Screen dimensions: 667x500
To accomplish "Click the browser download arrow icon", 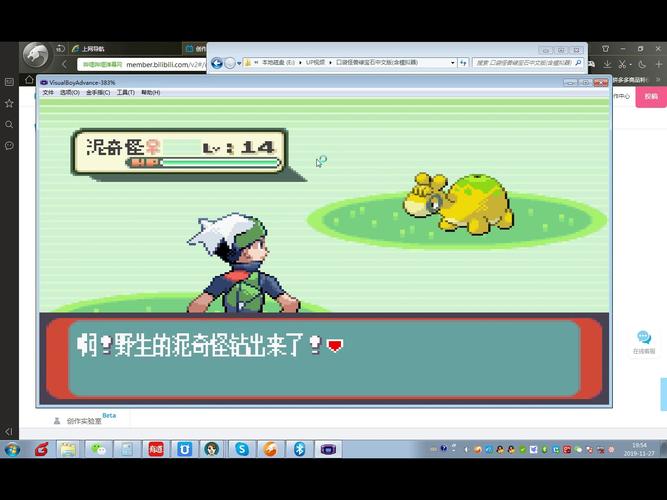I will (x=607, y=64).
